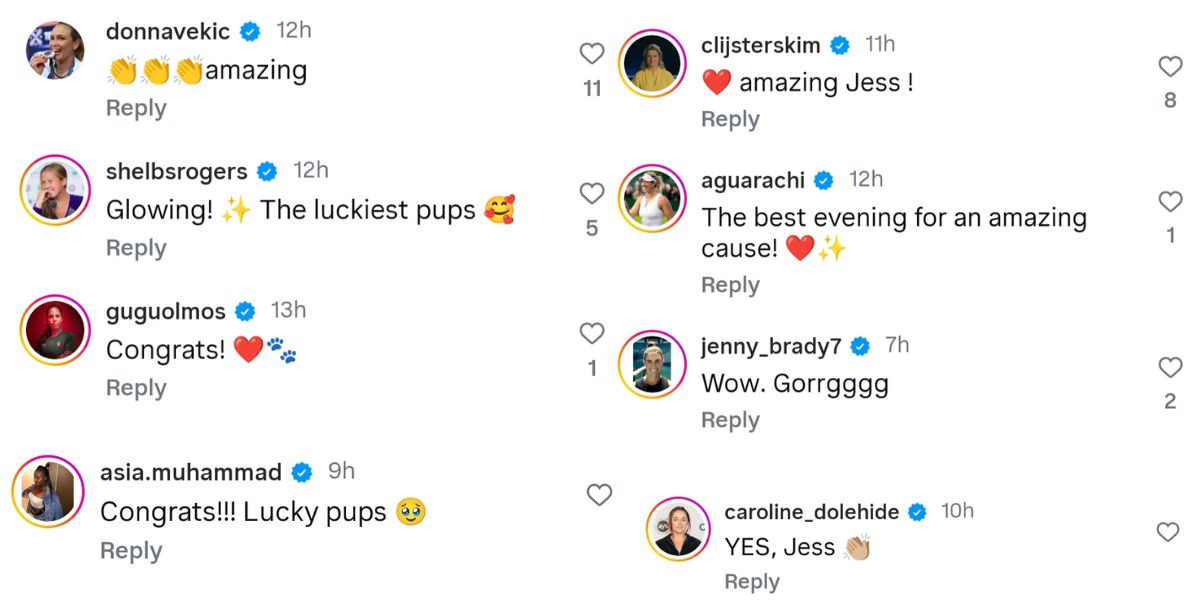The image size is (1200, 600).
Task: Open donnavekic's profile by clicking the username
Action: 167,30
